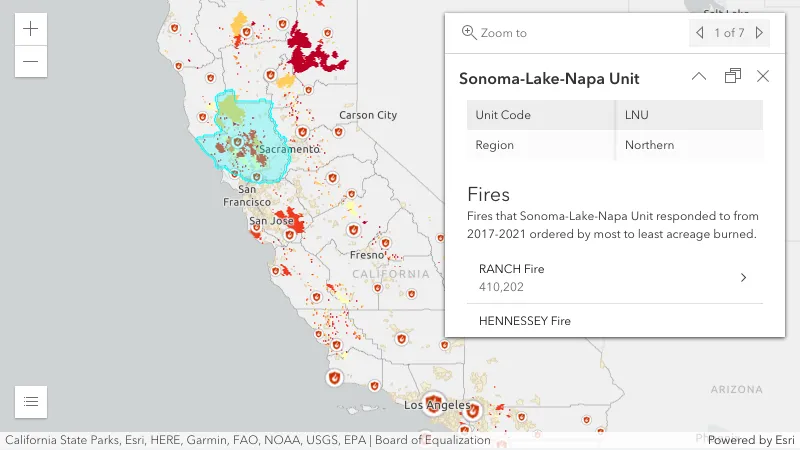Go to next feature in popup
800x450 pixels.
pos(760,33)
